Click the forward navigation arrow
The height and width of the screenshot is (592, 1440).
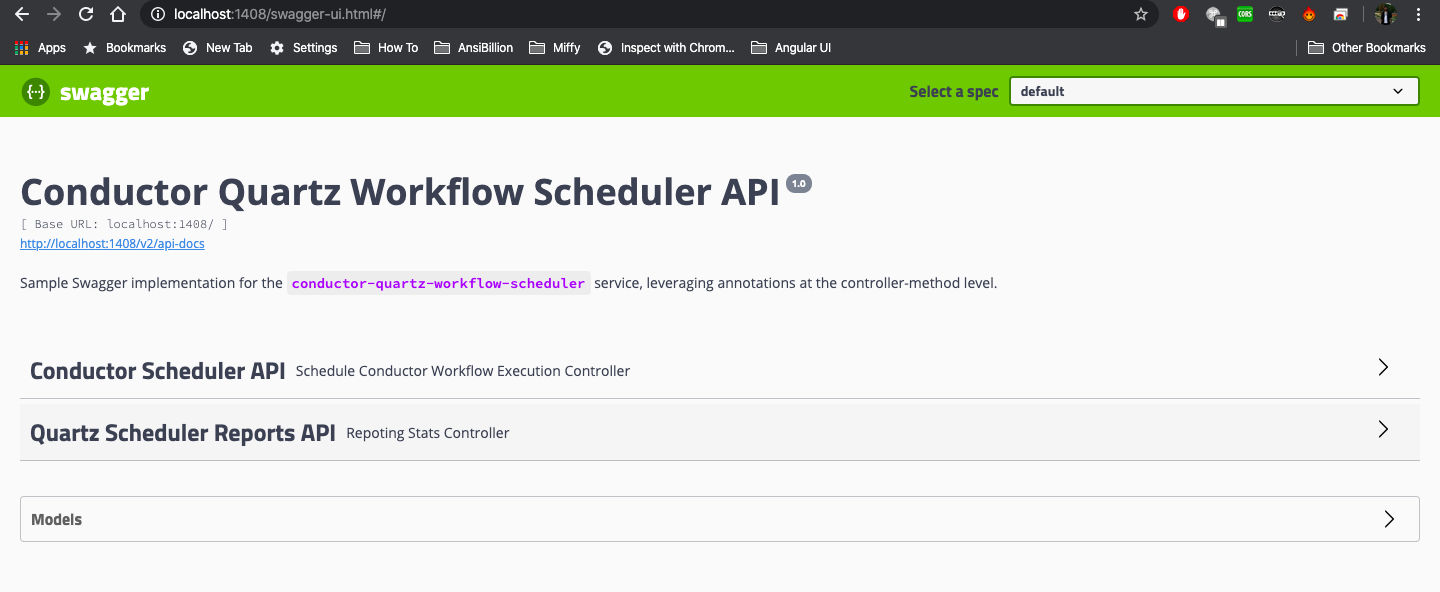point(54,14)
